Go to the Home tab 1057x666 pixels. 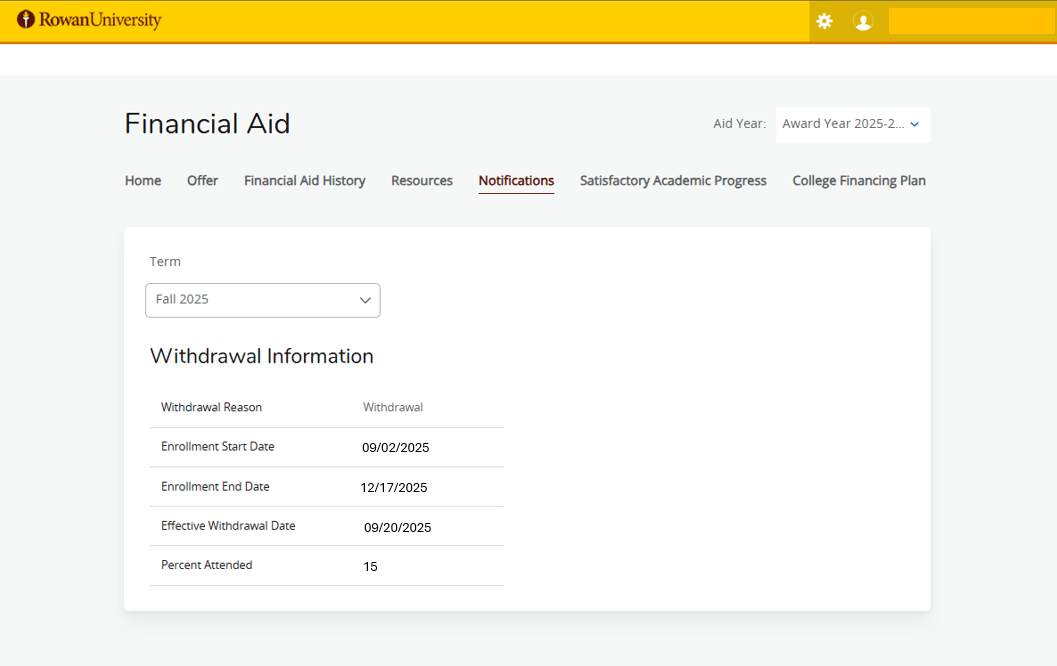[143, 181]
